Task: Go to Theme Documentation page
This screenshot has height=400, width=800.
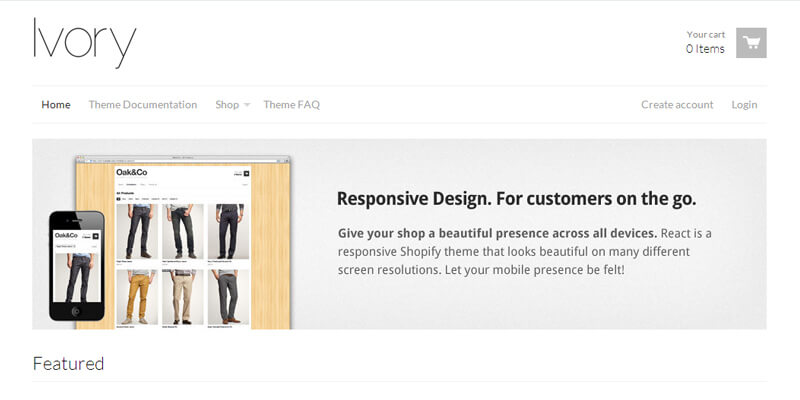Action: [x=142, y=104]
